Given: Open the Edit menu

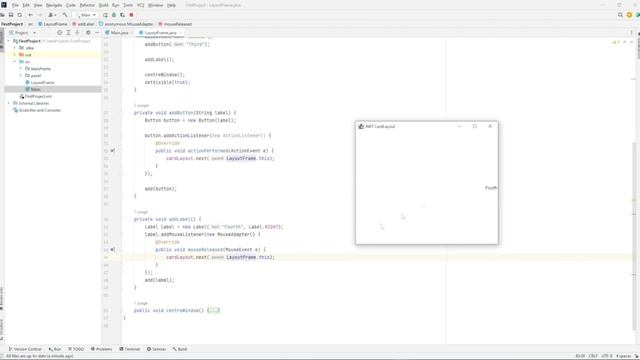Looking at the screenshot, I should click(26, 5).
